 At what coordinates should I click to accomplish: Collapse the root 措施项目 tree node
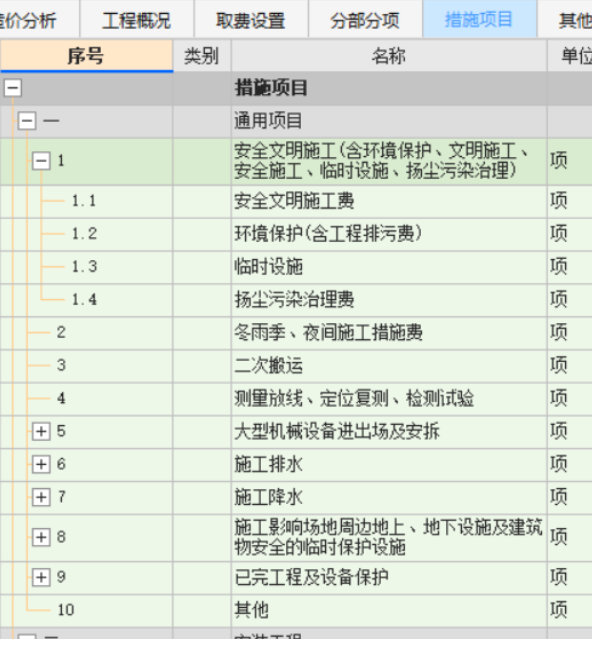[12, 88]
